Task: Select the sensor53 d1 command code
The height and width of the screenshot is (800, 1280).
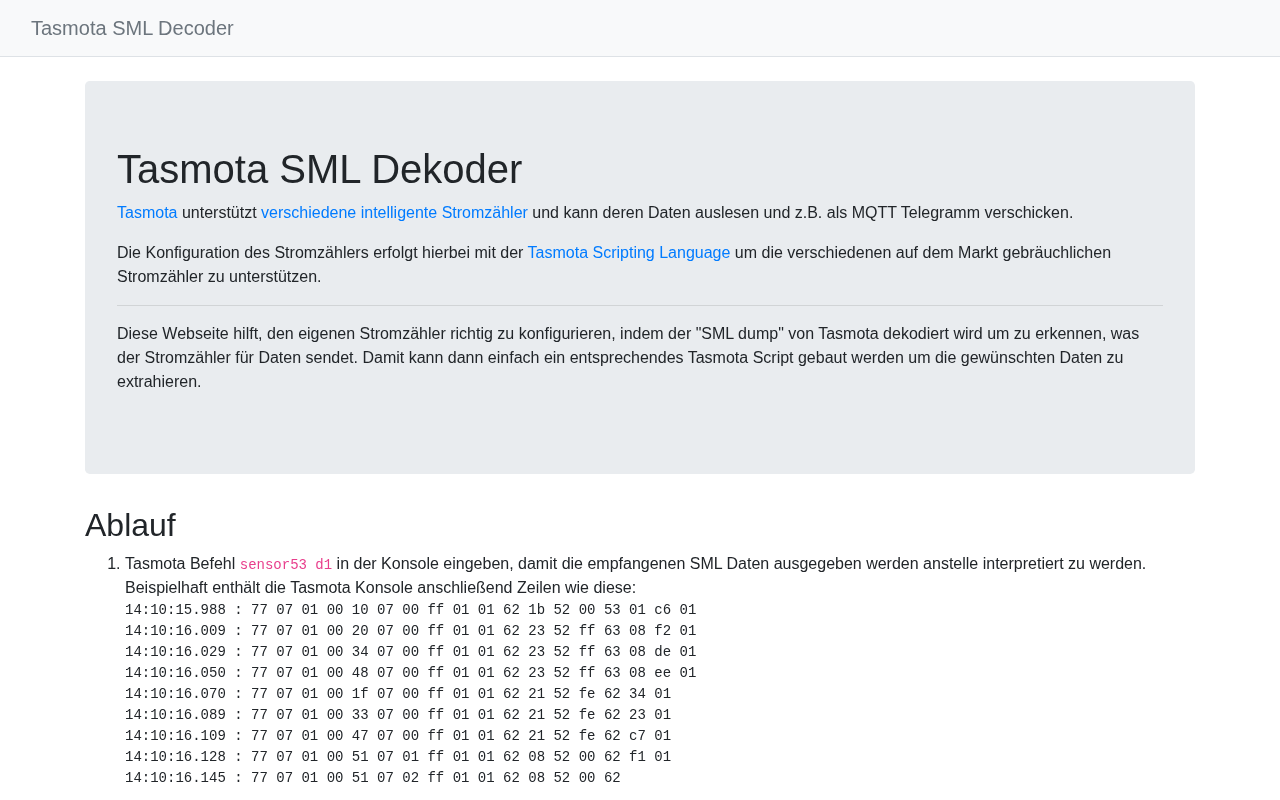Action: point(286,565)
